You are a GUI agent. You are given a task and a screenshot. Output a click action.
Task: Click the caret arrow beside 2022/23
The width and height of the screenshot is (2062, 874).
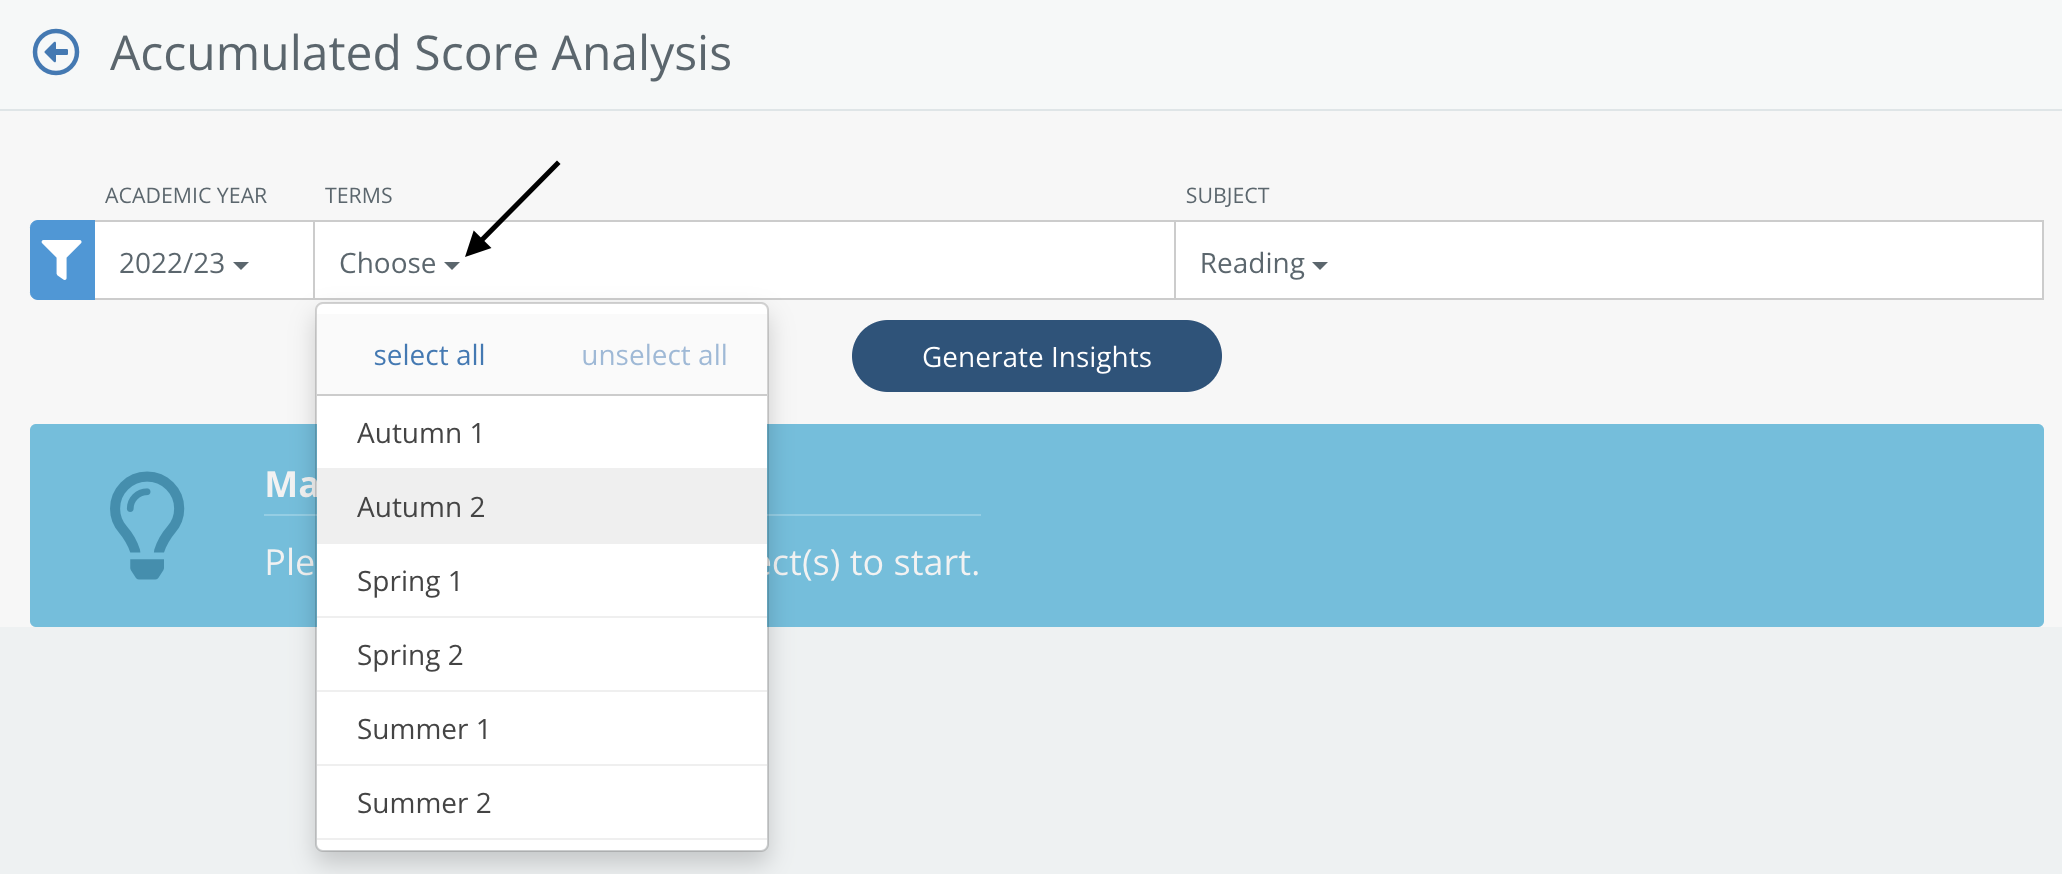(x=241, y=266)
